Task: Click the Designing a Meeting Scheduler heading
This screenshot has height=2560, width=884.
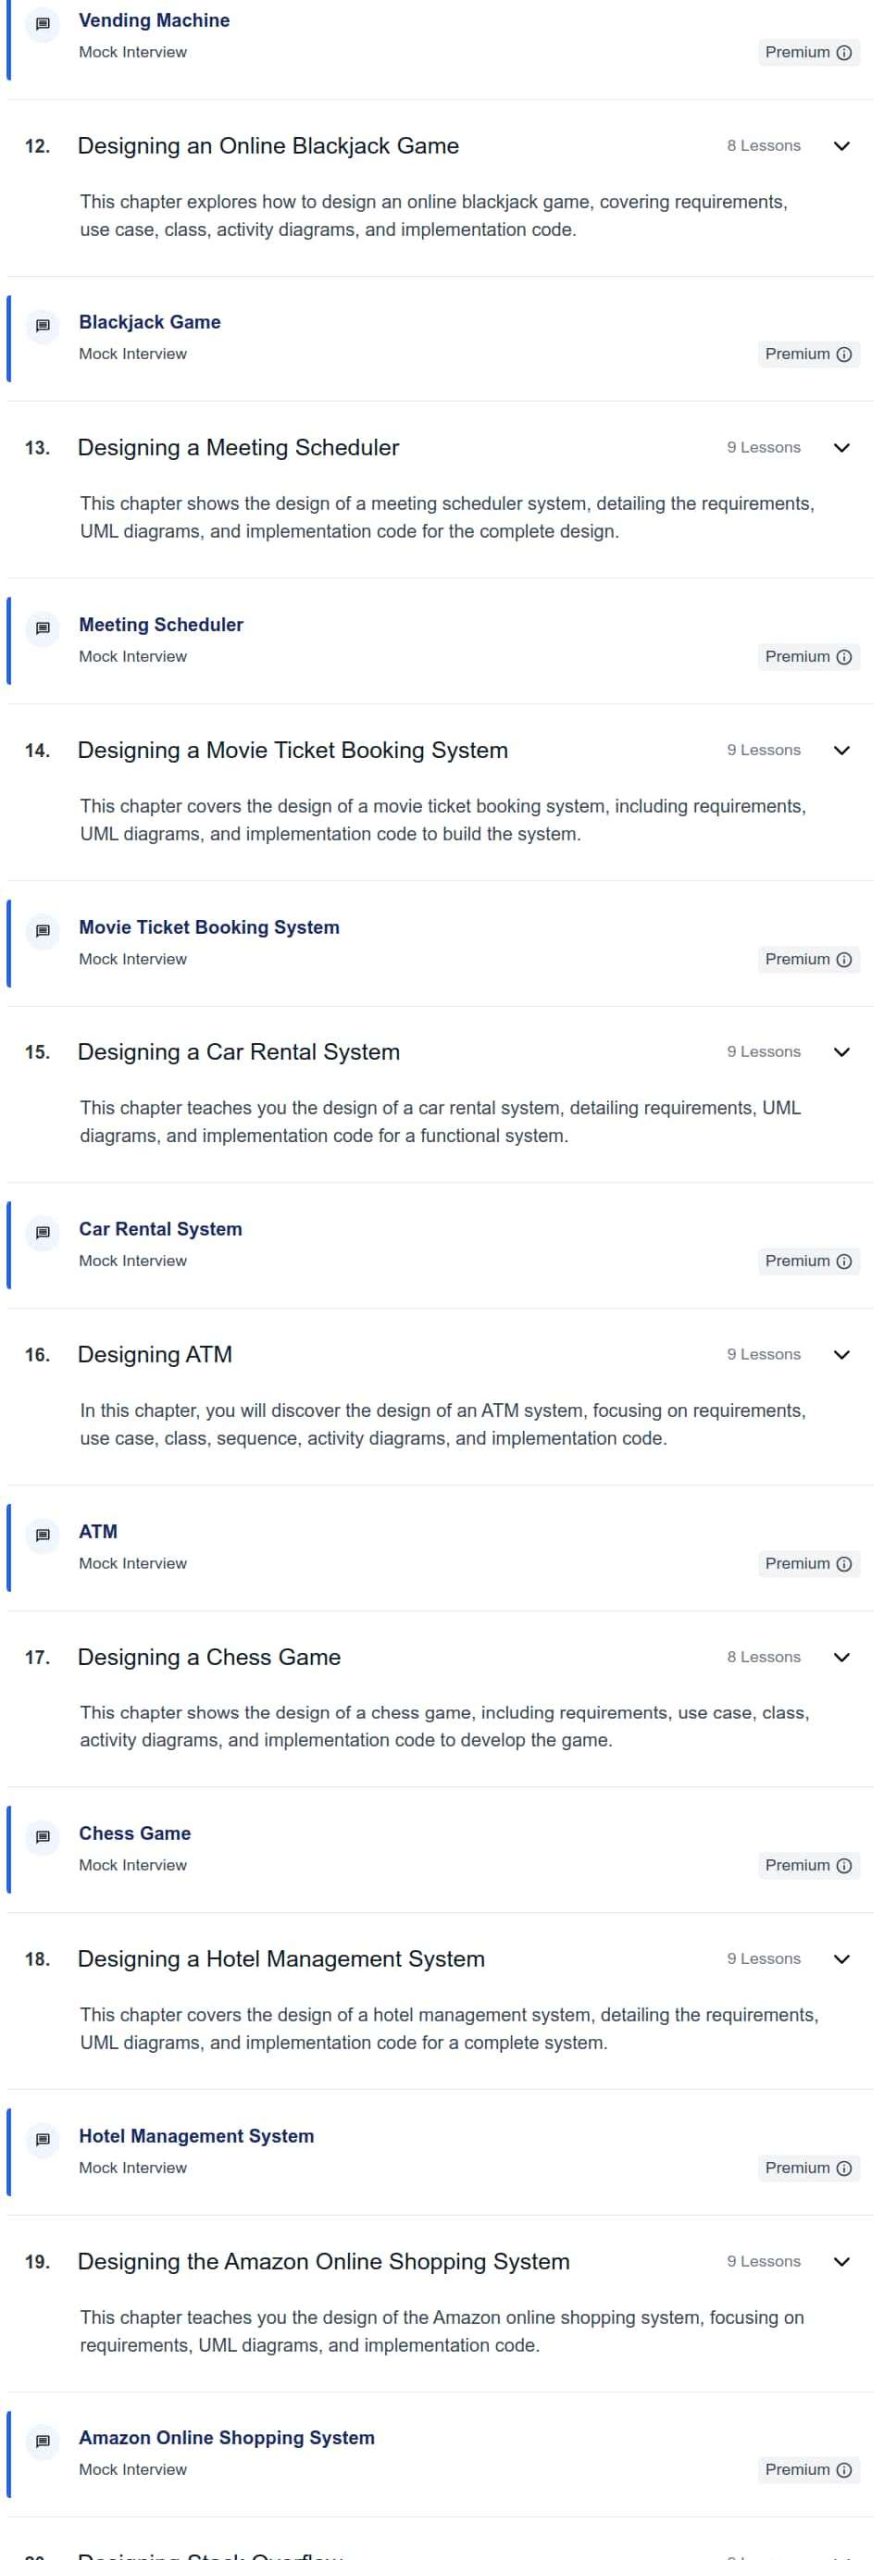Action: point(238,448)
